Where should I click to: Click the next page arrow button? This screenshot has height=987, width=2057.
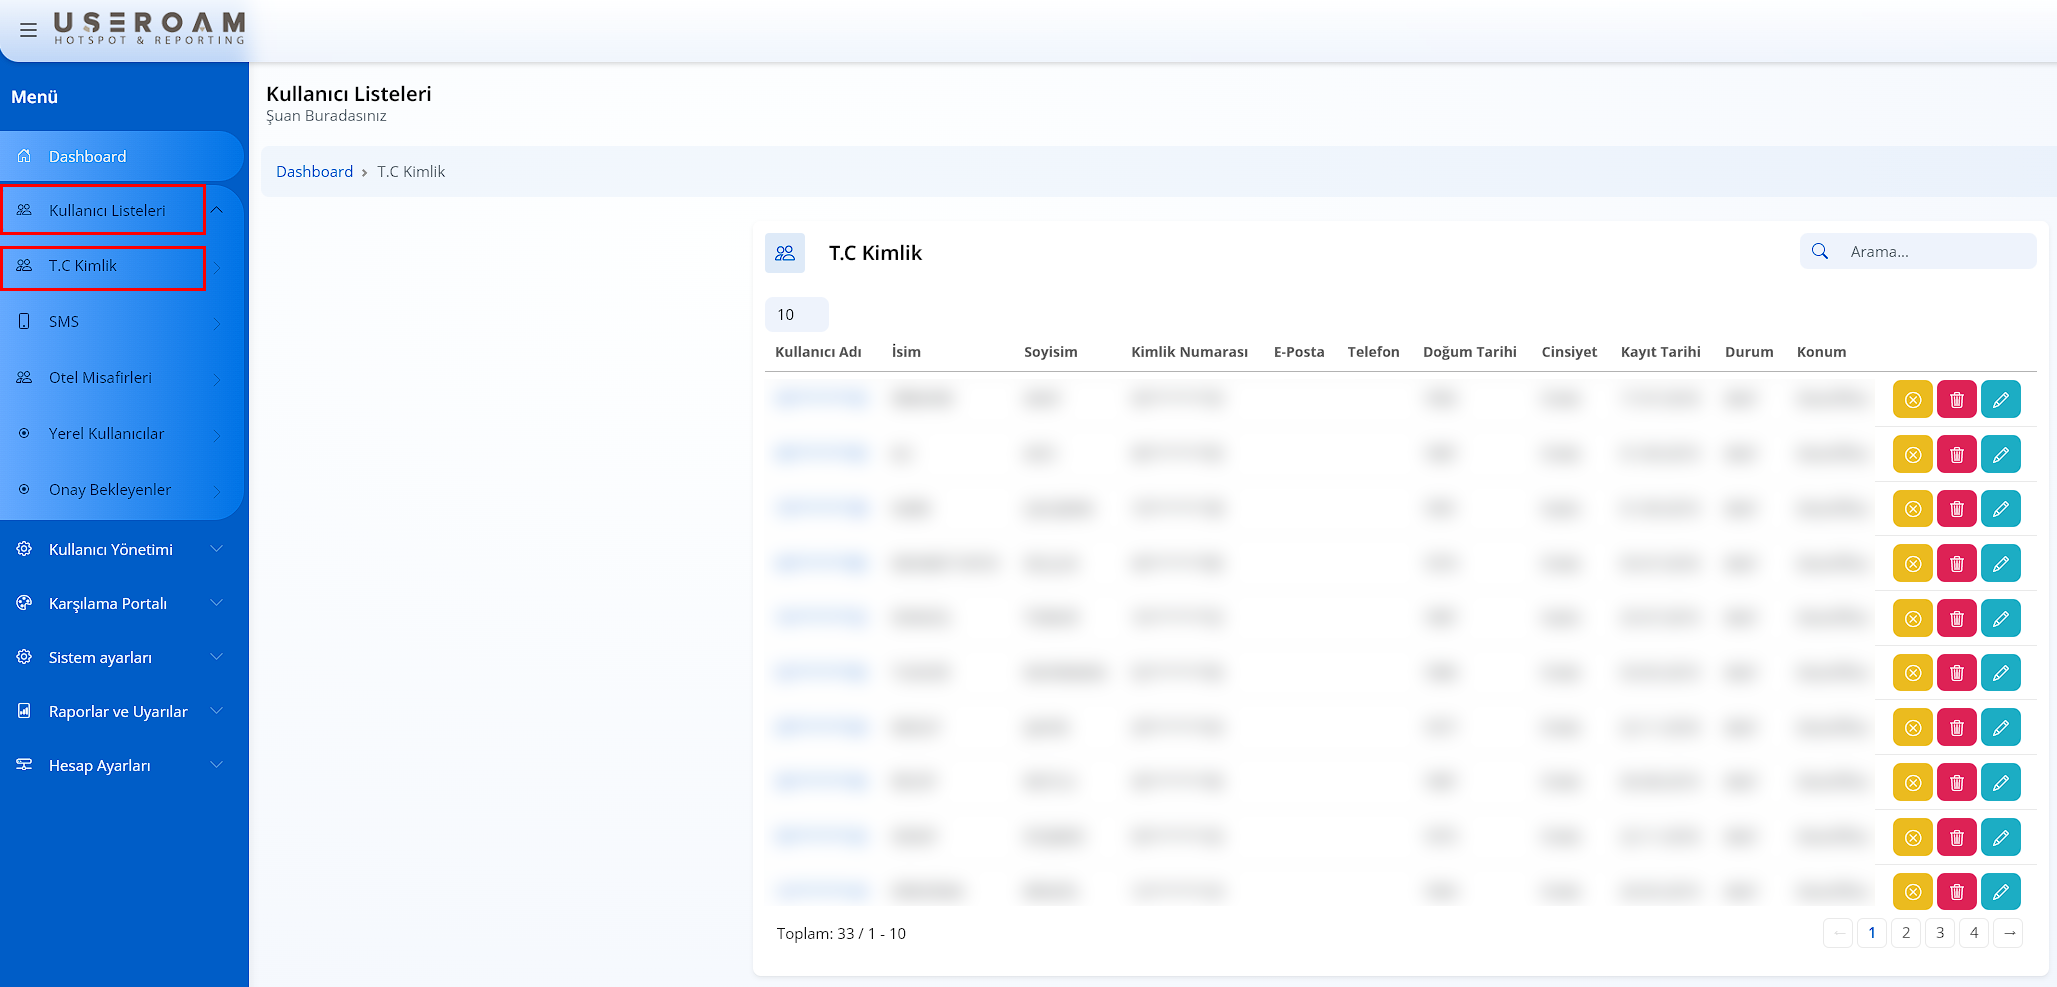pyautogui.click(x=2008, y=933)
